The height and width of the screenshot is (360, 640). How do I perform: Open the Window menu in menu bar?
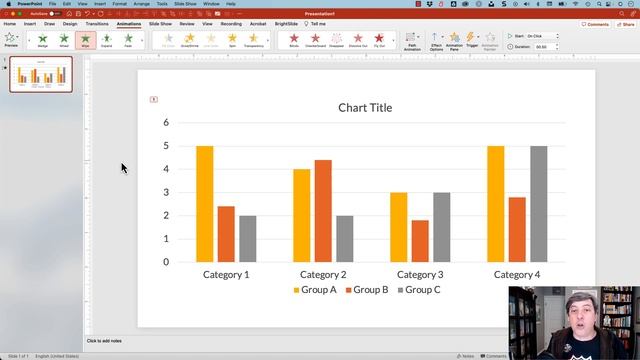click(211, 4)
